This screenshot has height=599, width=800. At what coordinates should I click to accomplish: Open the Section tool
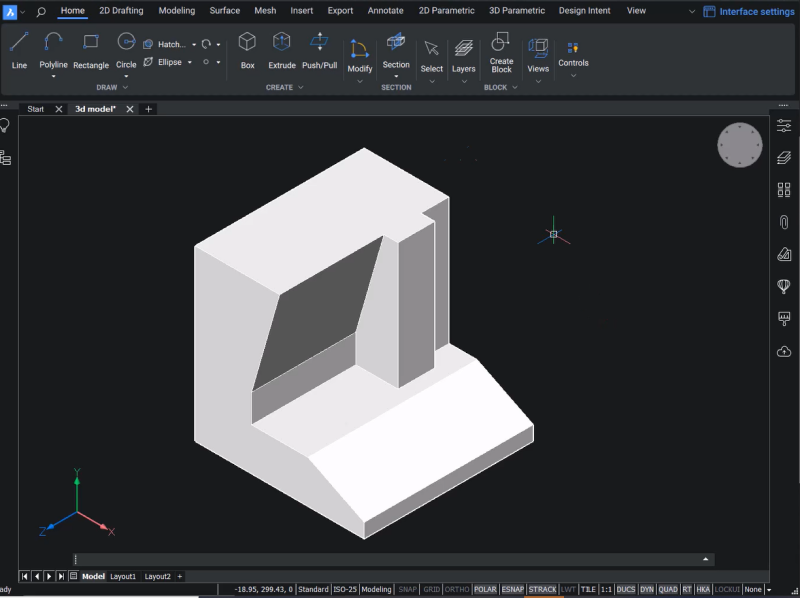396,50
